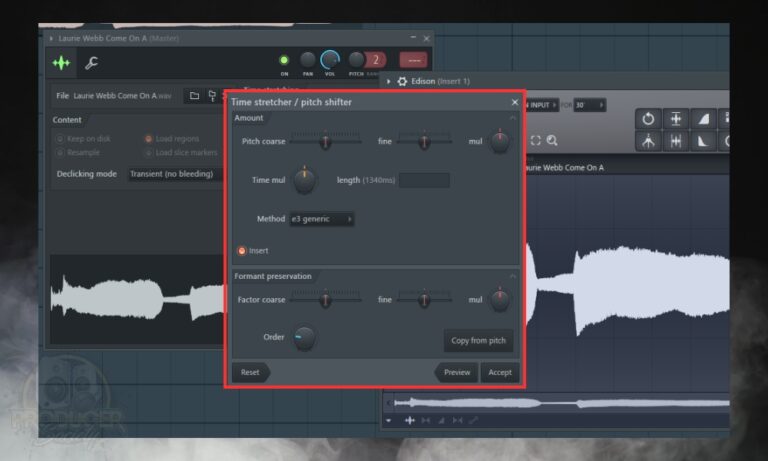Click the channel sample waveform preview
The width and height of the screenshot is (768, 461).
[x=137, y=299]
